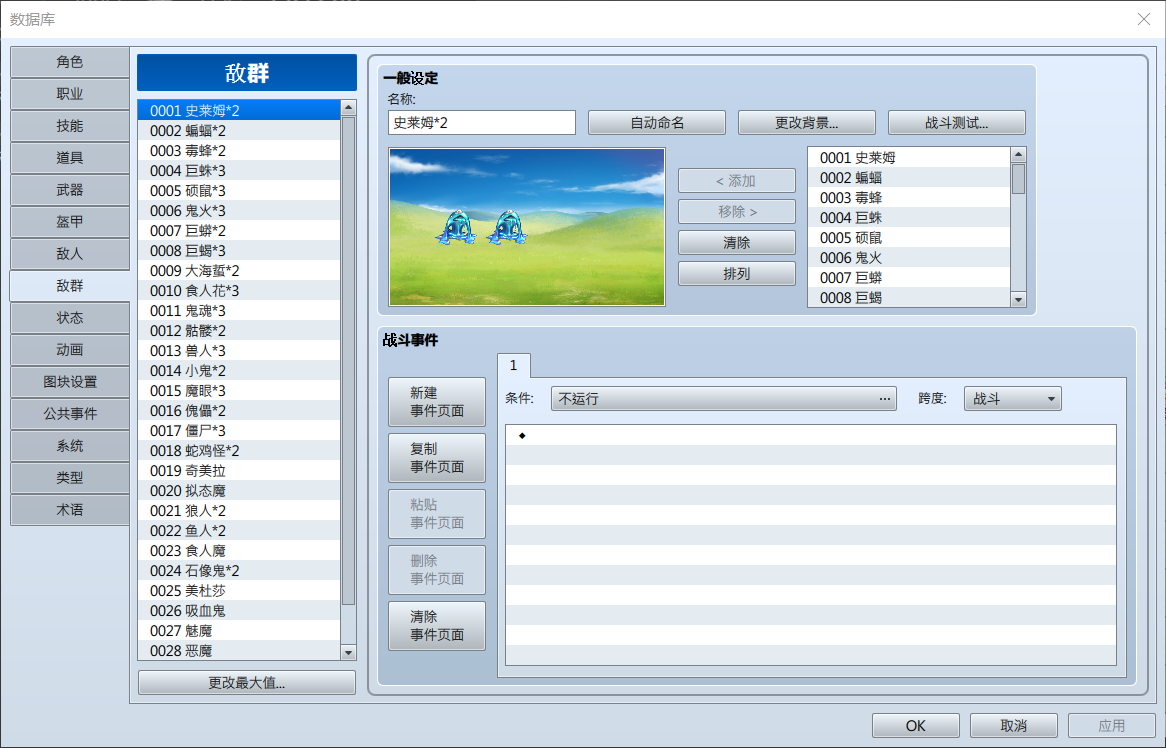1166x748 pixels.
Task: Select enemy 0001 史莱姆 in enemy list
Action: (909, 158)
